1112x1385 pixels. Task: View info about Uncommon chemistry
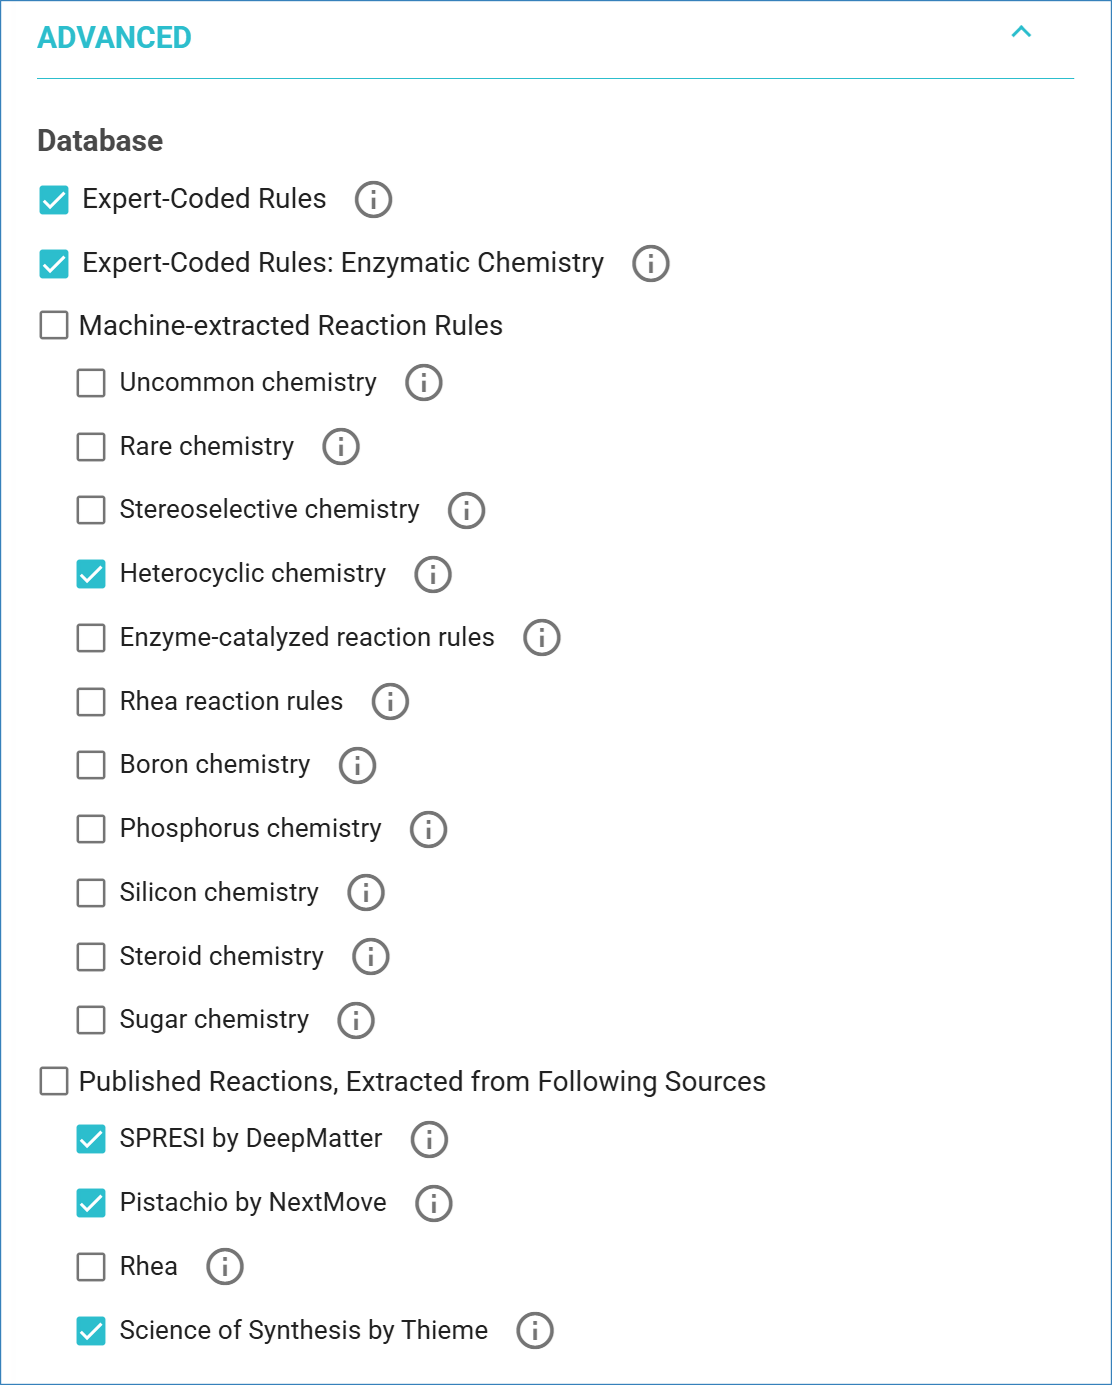click(x=424, y=382)
